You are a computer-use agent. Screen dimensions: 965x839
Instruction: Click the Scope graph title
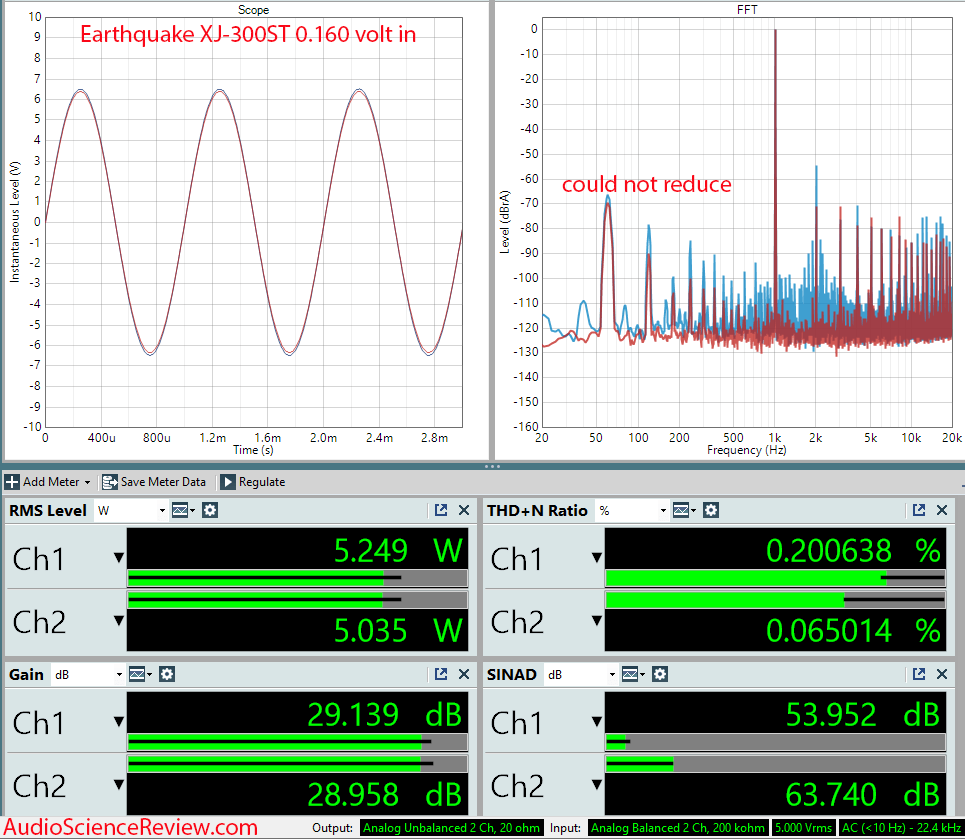(254, 10)
